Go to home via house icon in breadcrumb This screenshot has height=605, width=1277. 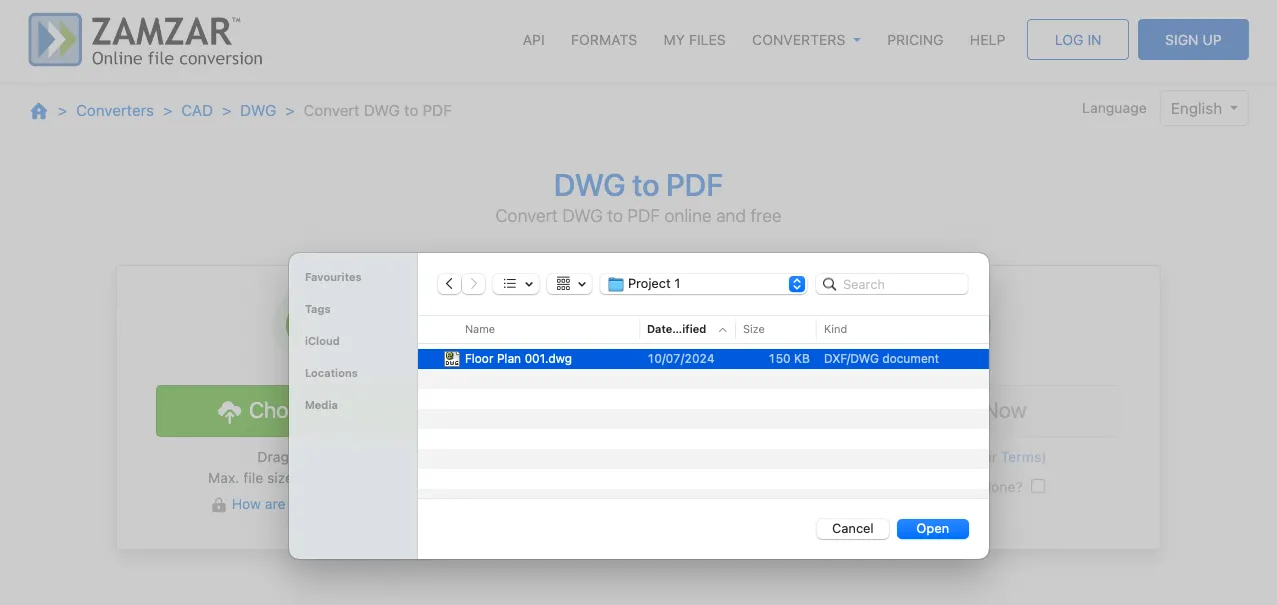(x=39, y=111)
